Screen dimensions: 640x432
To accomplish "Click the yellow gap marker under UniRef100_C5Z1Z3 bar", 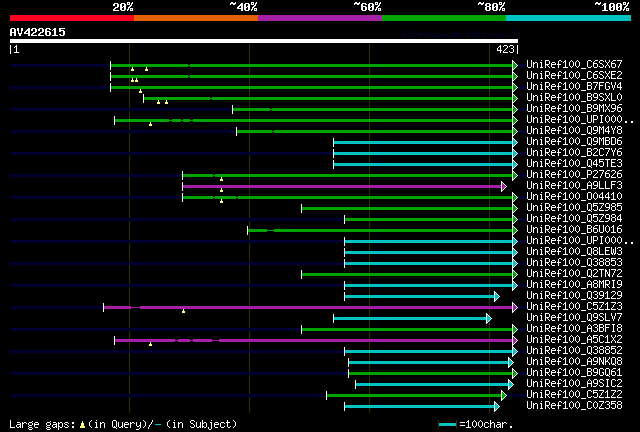I will (x=183, y=312).
